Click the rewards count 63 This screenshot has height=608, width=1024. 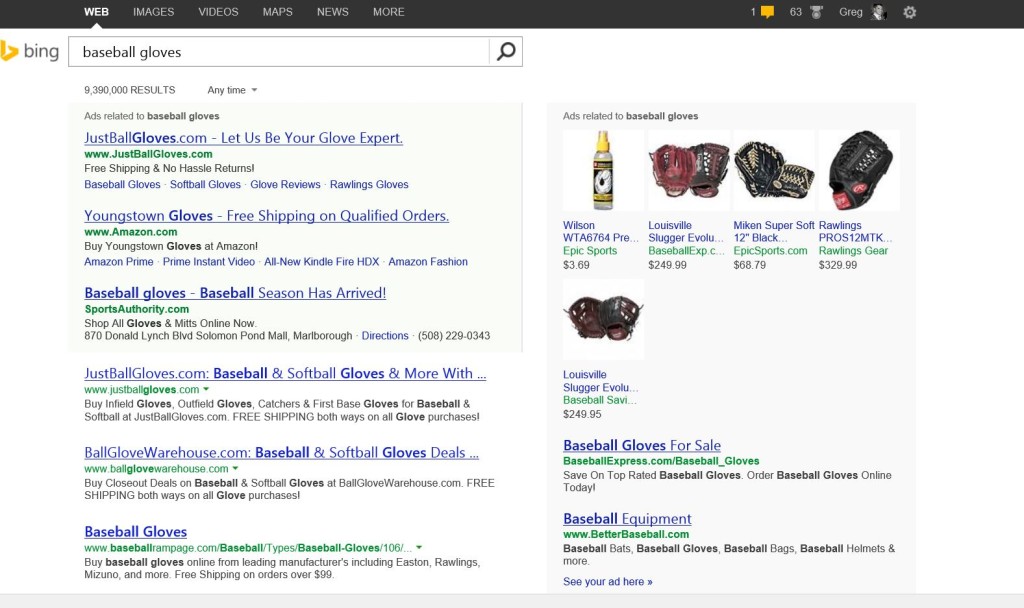[x=795, y=12]
